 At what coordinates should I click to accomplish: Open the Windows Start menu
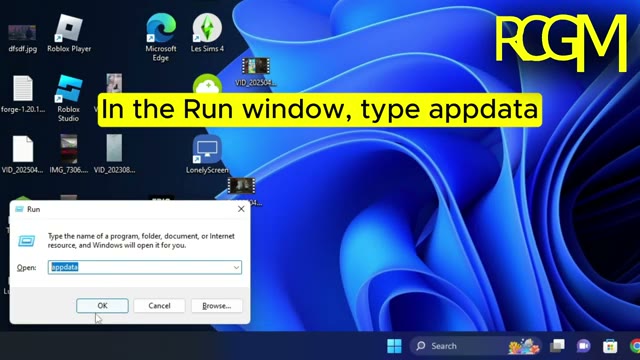(x=394, y=346)
